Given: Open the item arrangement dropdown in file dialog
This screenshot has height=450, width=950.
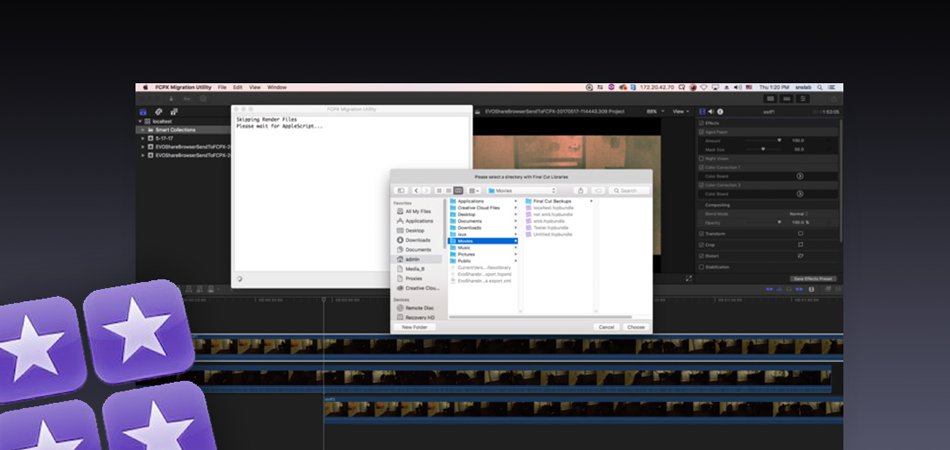Looking at the screenshot, I should [474, 191].
